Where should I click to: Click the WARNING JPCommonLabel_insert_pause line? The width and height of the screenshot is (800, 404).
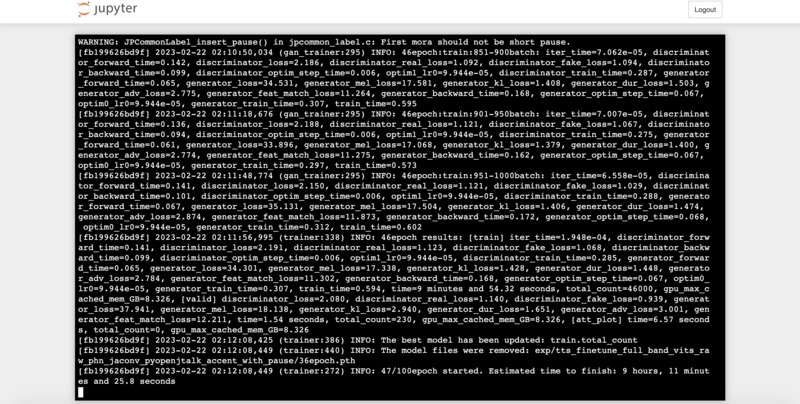pyautogui.click(x=324, y=42)
